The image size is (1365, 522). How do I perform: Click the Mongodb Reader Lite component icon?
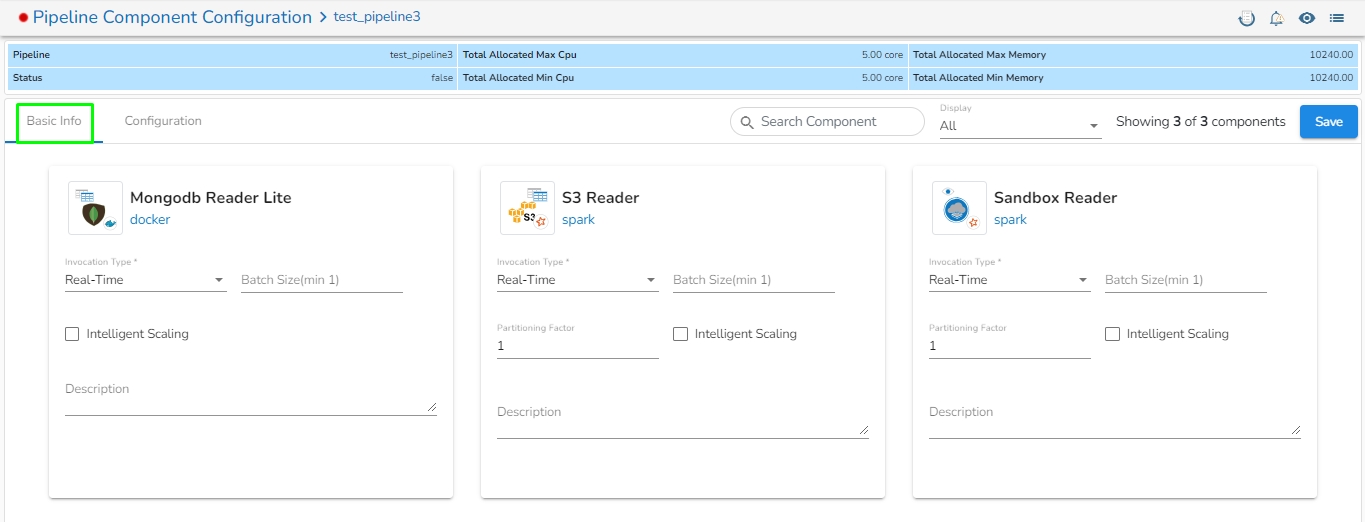pos(95,208)
